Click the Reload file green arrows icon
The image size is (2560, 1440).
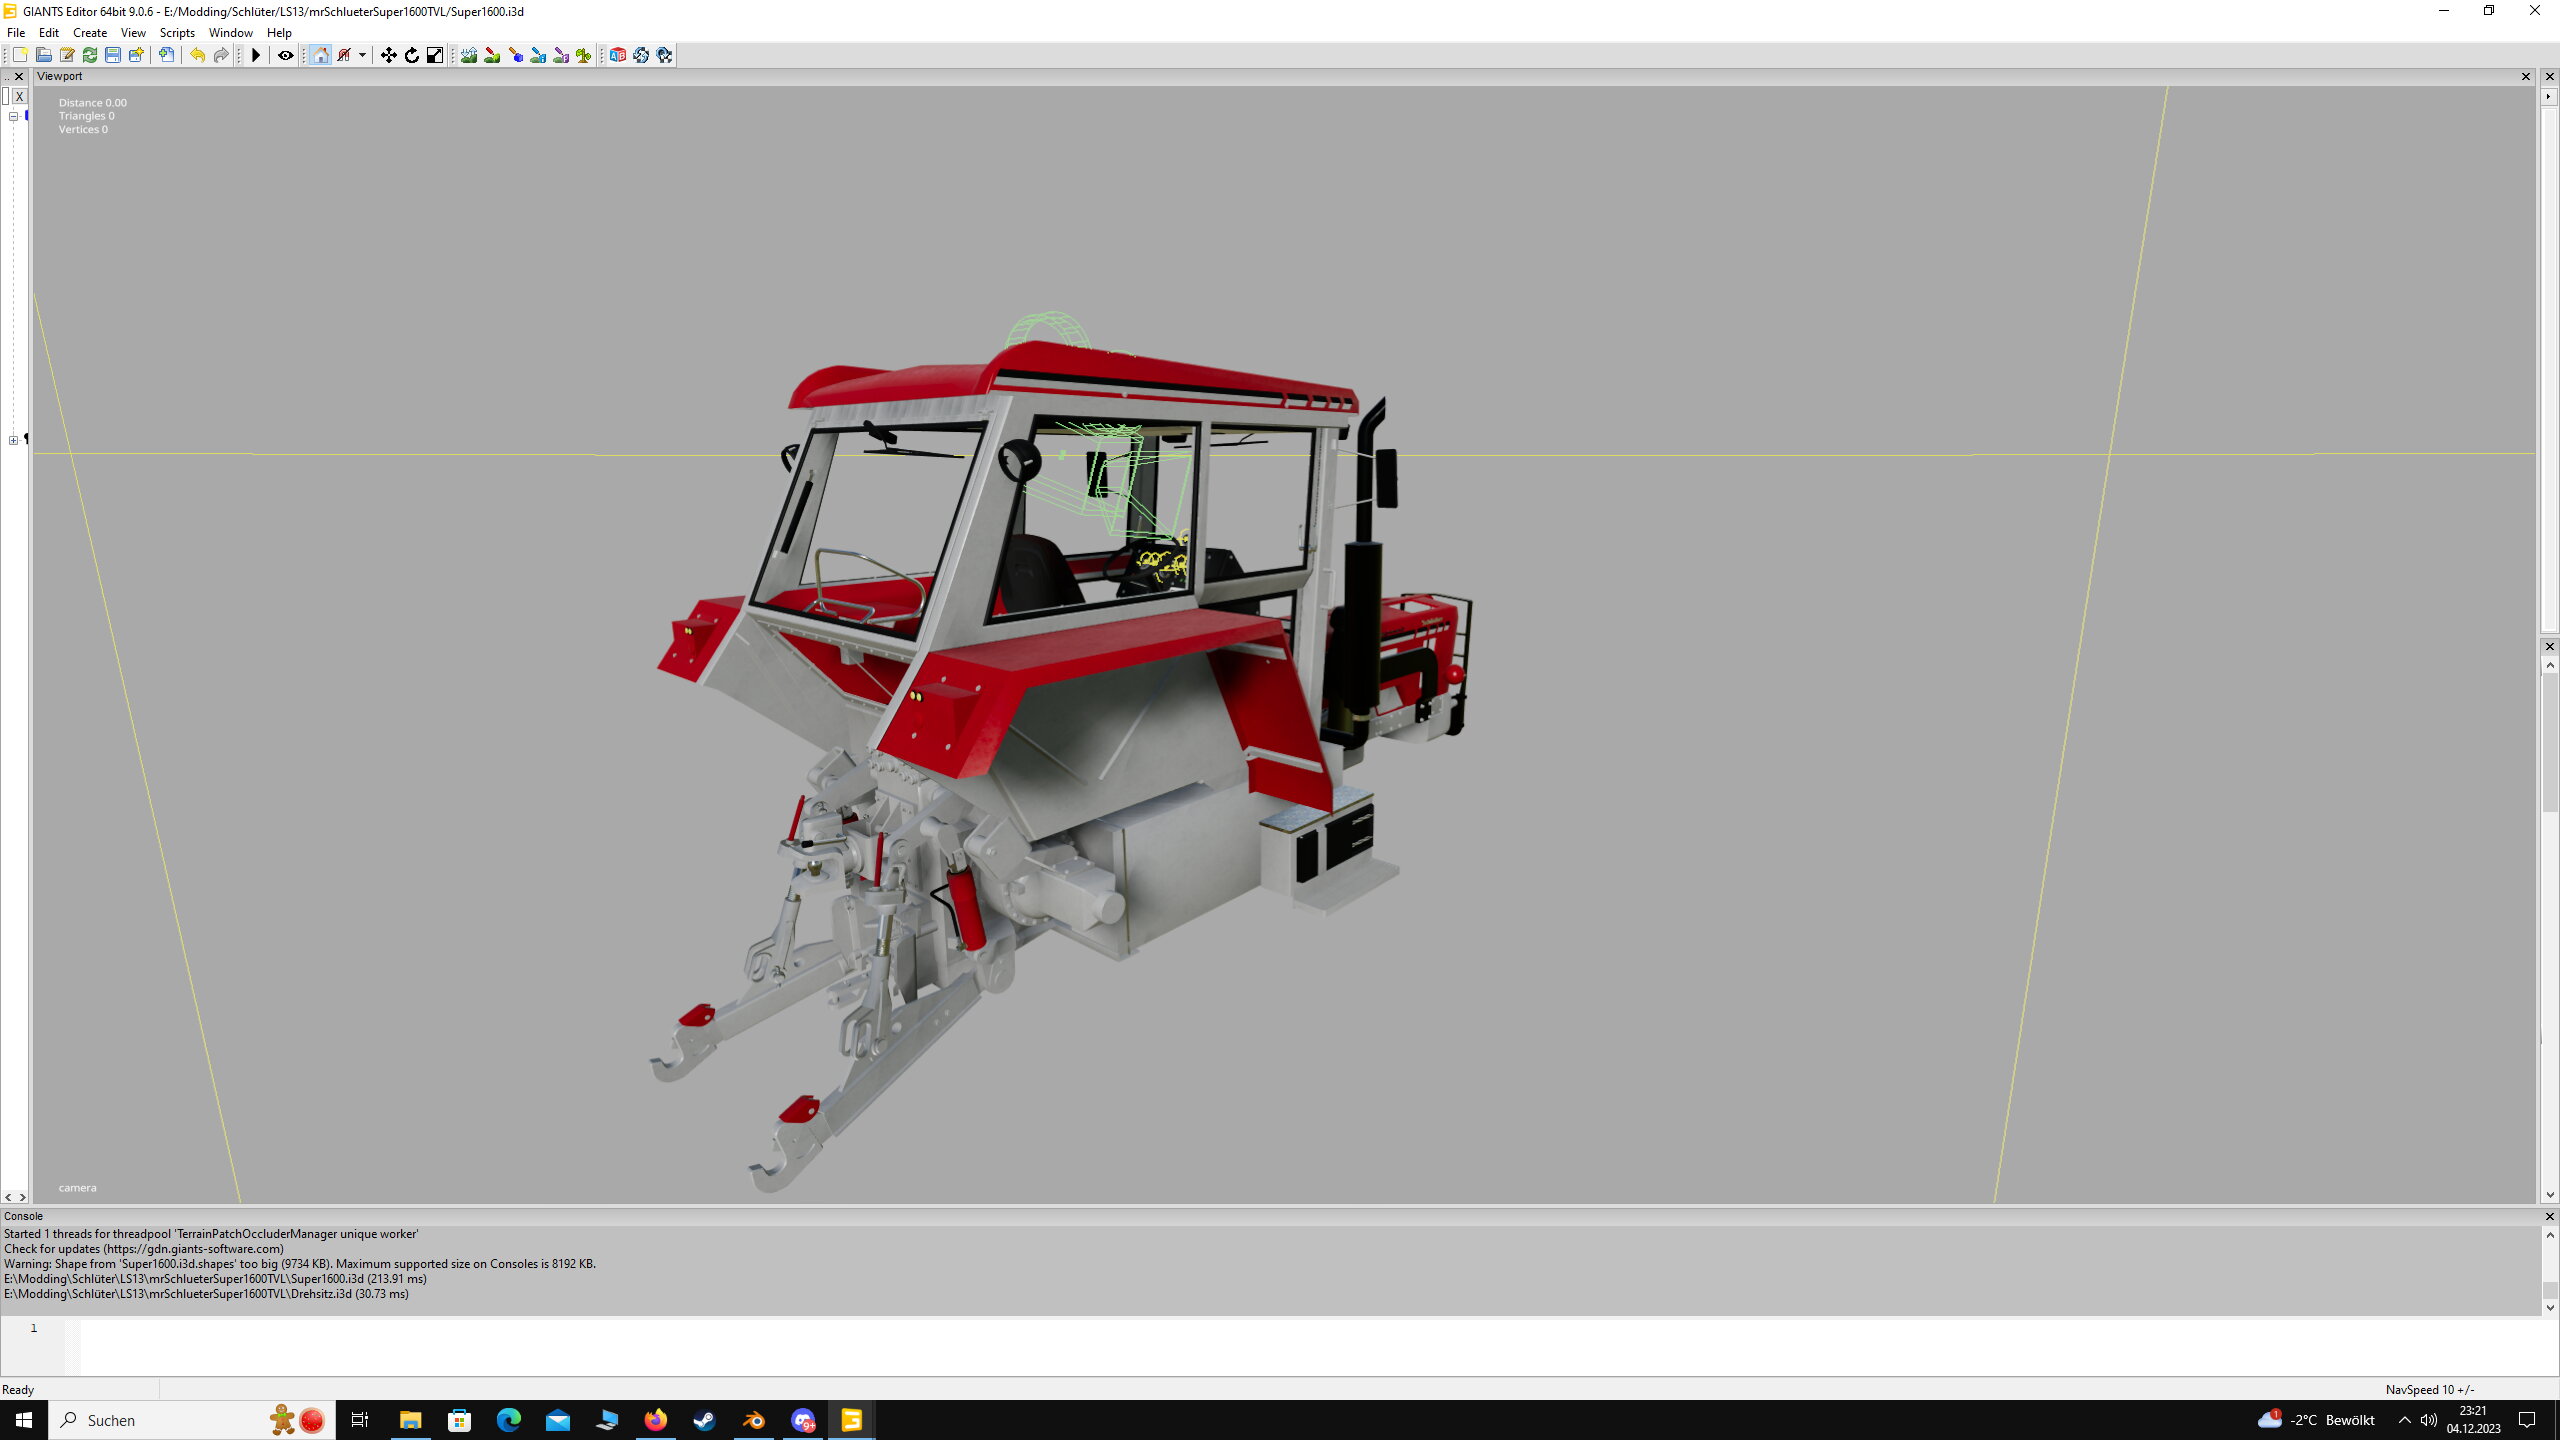pyautogui.click(x=90, y=55)
